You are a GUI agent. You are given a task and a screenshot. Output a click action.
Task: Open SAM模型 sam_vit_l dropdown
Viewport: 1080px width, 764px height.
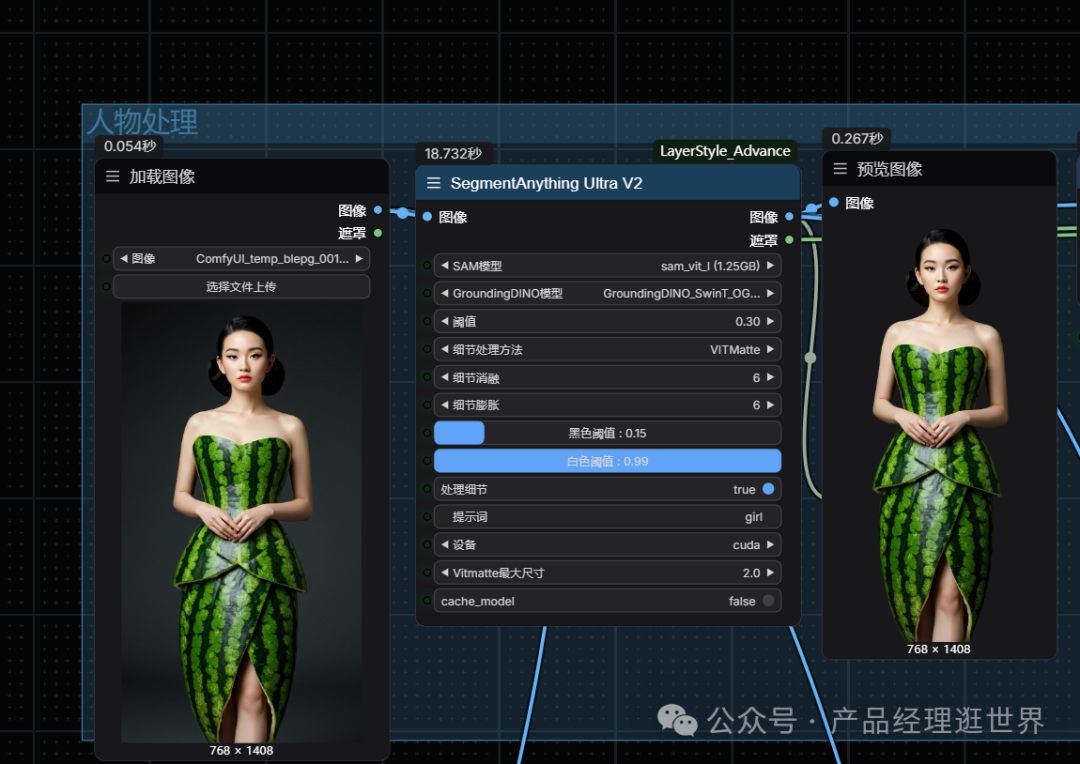tap(608, 265)
